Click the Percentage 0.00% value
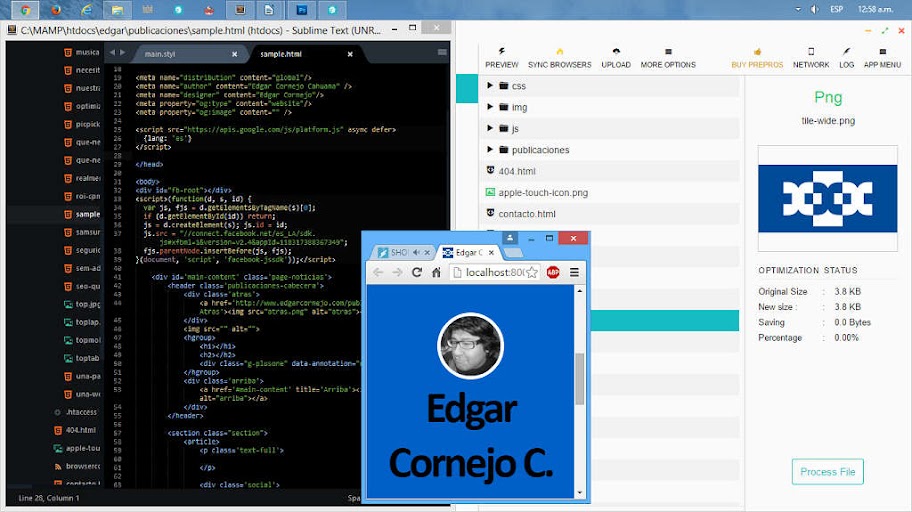The width and height of the screenshot is (912, 512). pyautogui.click(x=846, y=337)
